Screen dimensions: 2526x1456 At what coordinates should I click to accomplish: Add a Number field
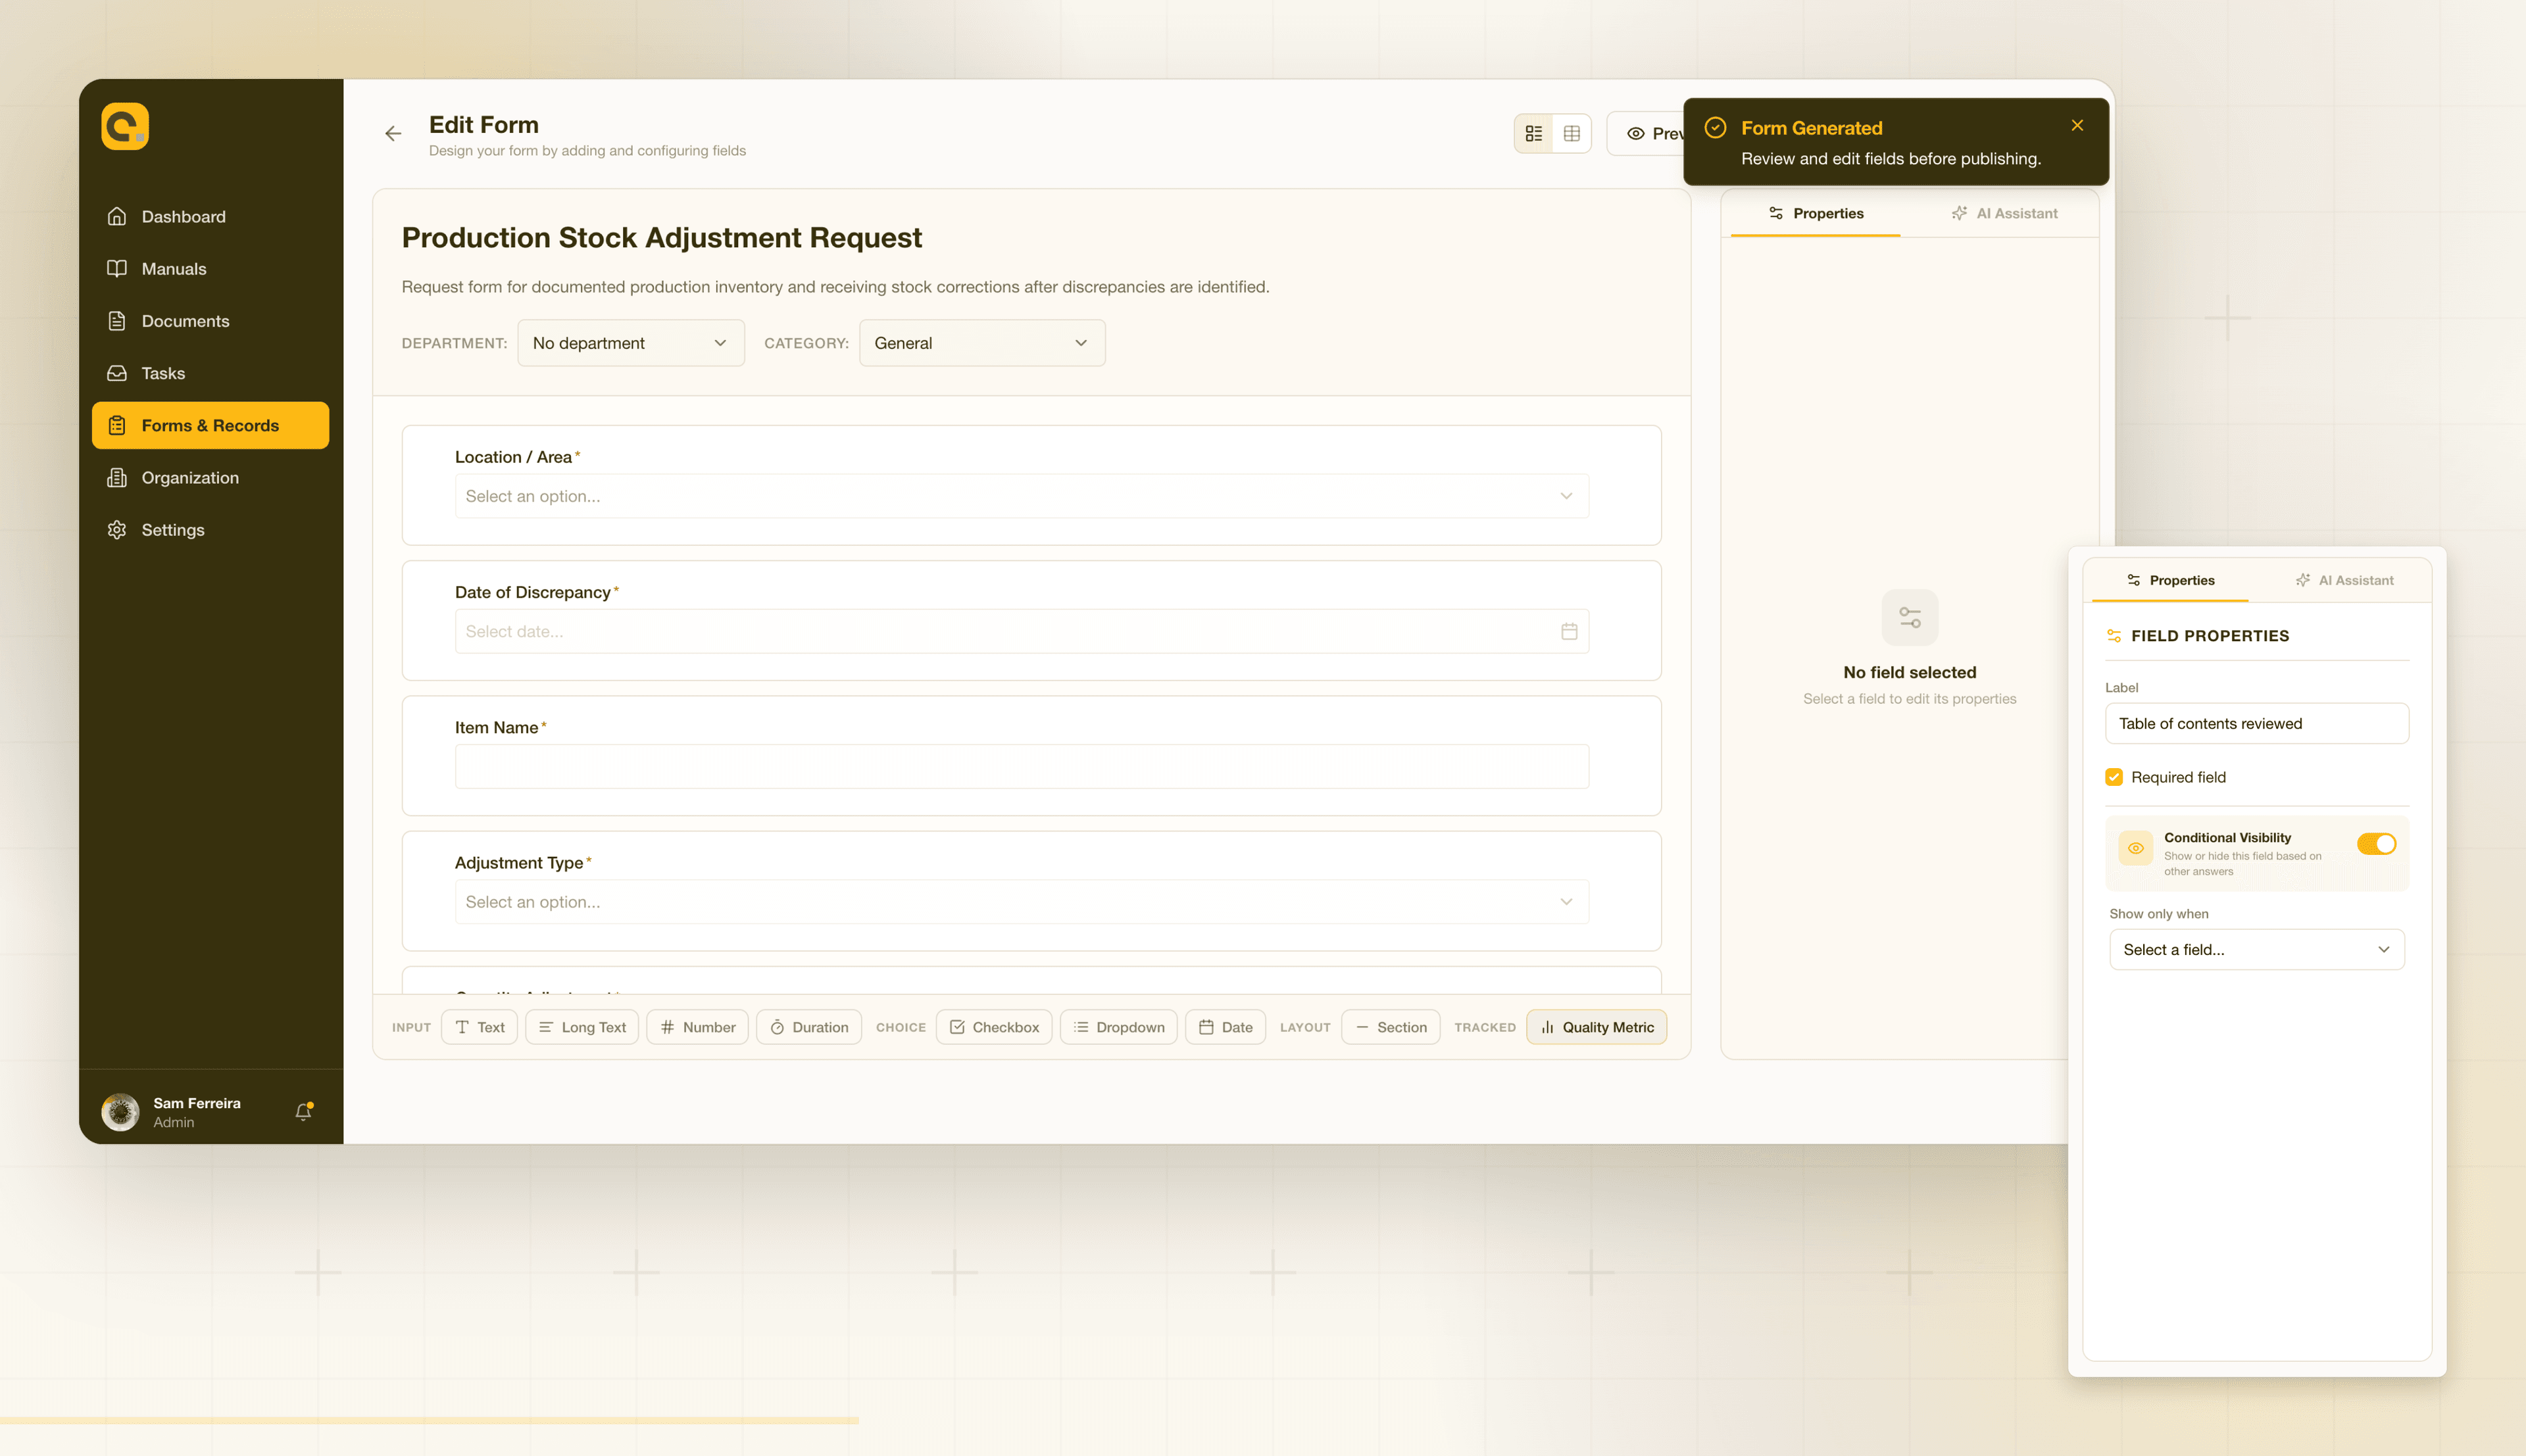(697, 1027)
